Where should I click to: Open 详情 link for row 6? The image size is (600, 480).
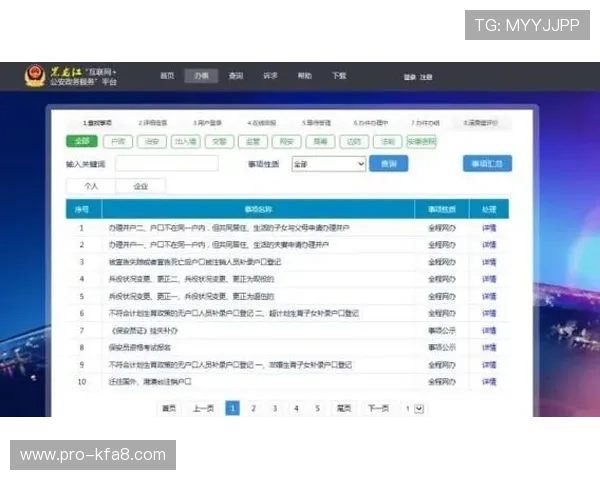489,313
